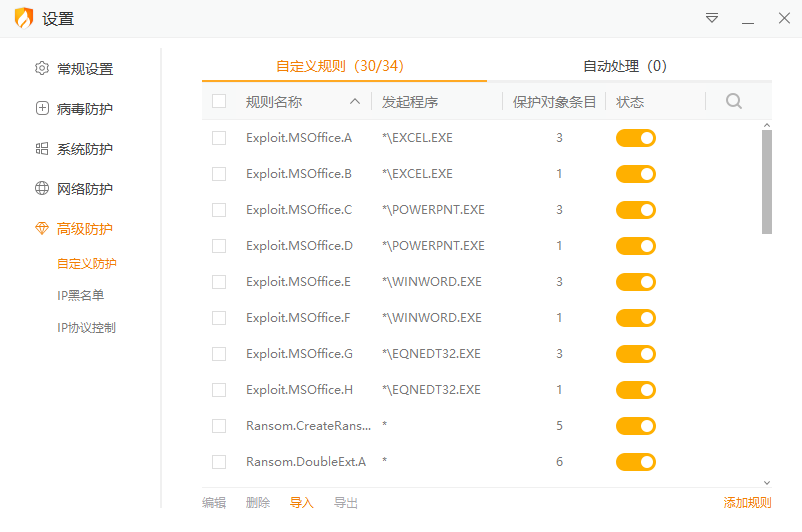Open the 系统防护 section

[x=85, y=149]
